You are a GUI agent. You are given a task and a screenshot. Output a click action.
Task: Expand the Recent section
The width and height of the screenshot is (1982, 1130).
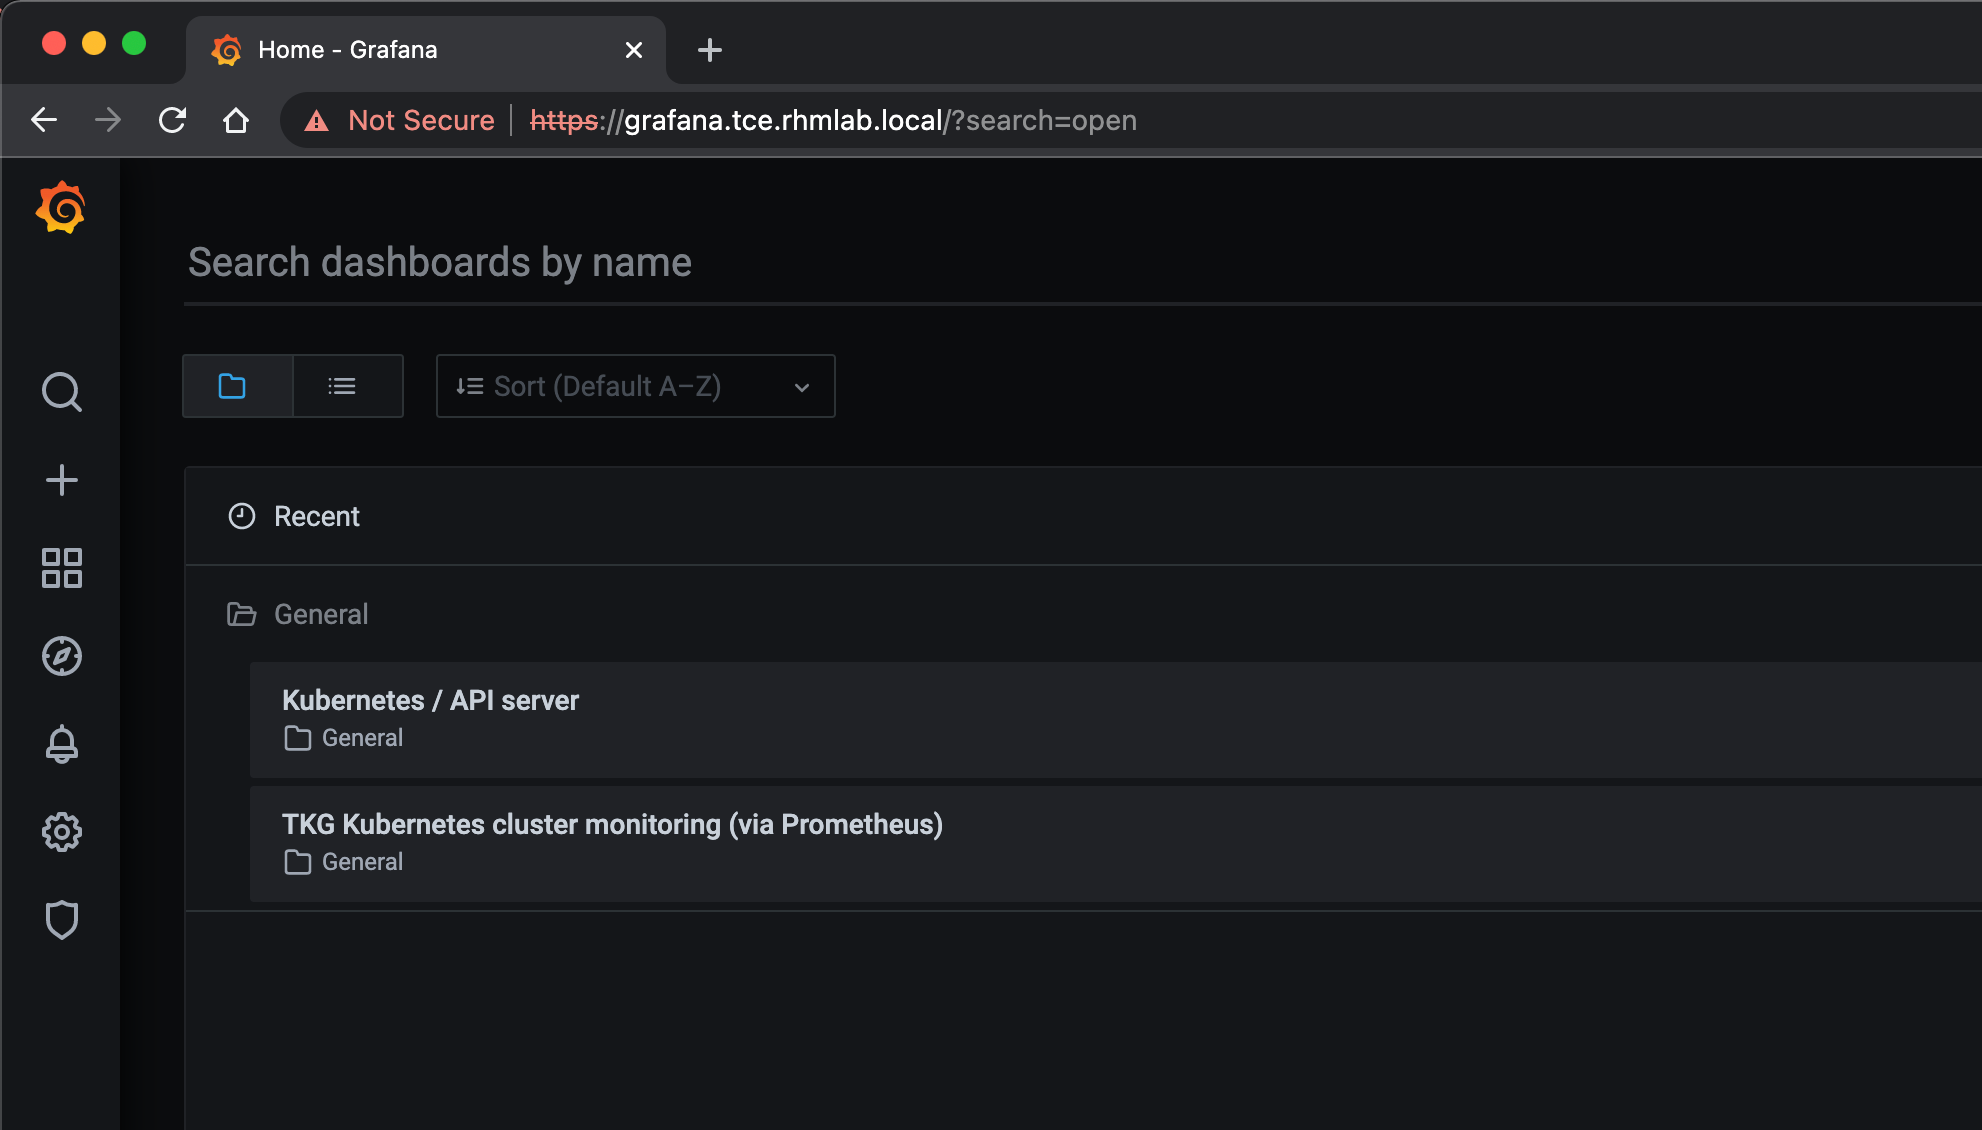click(1083, 516)
